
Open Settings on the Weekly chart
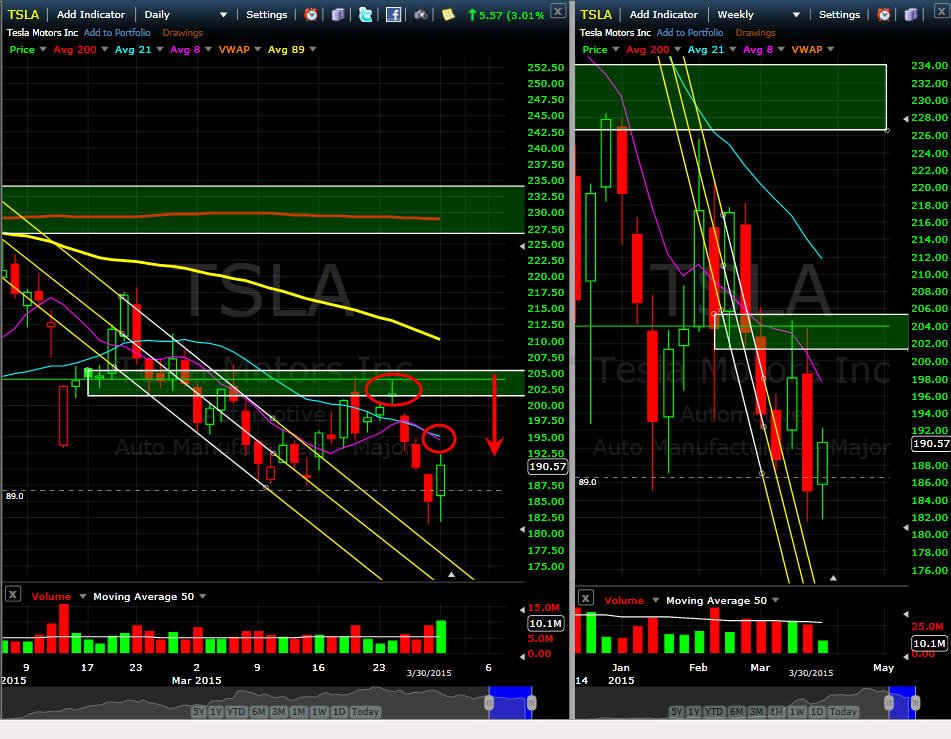click(839, 15)
